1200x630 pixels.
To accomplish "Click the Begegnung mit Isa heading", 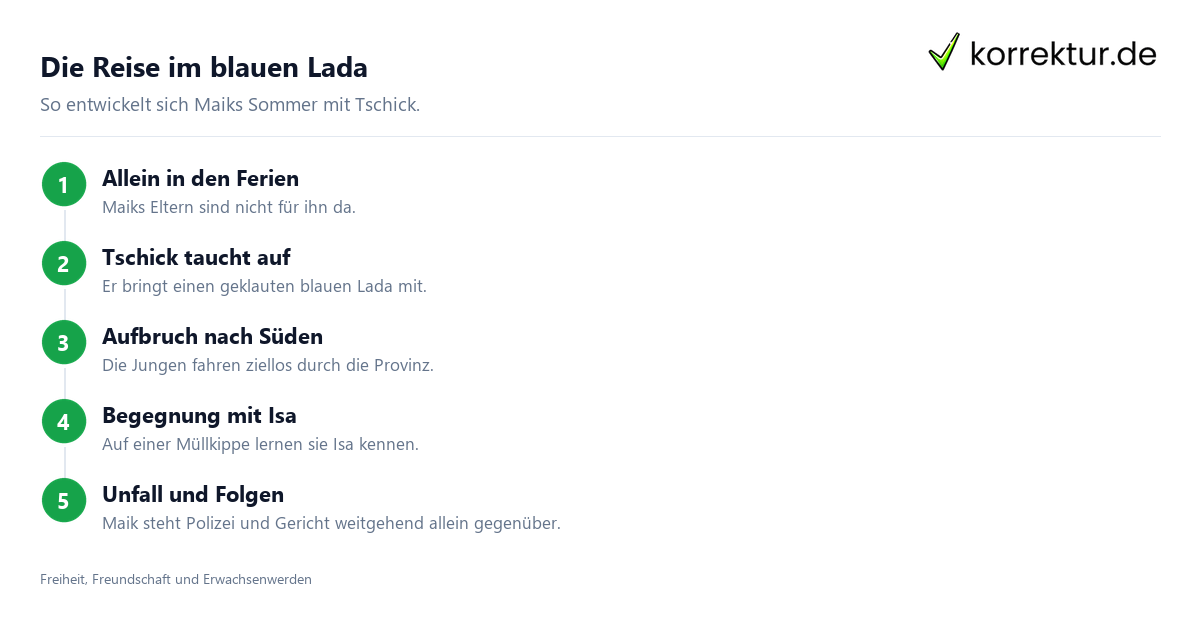I will (199, 416).
